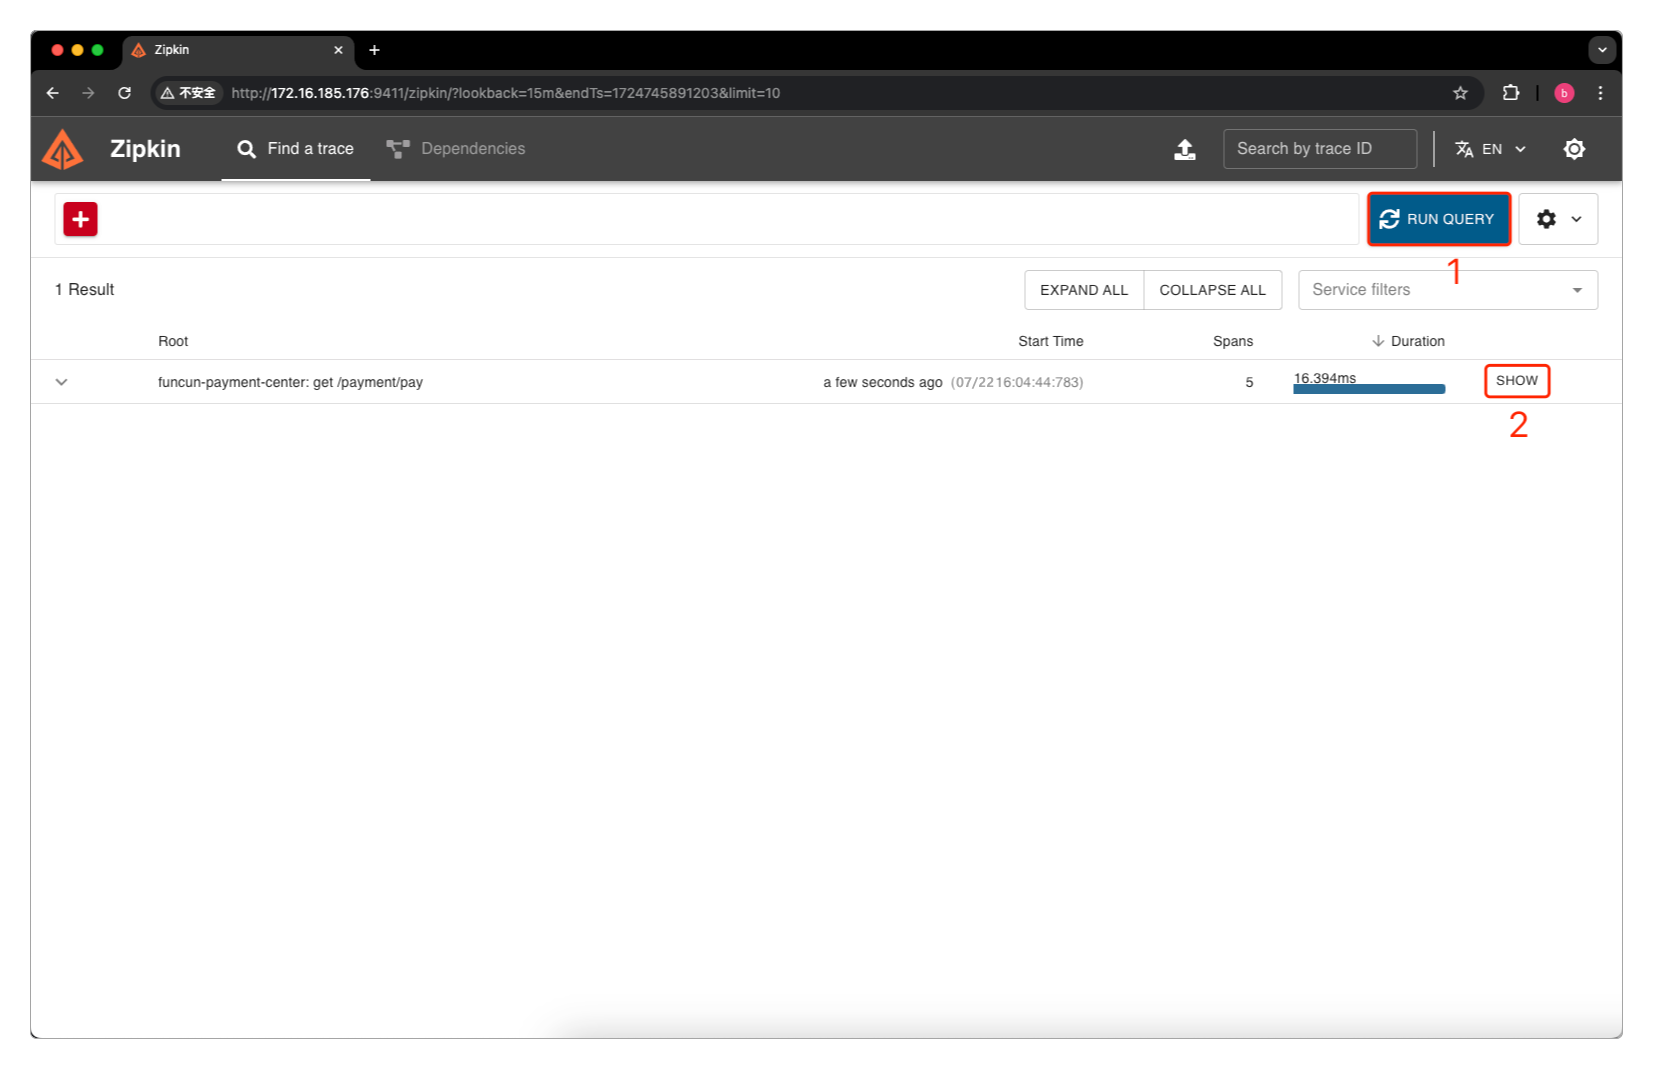Open the Chrome three-dot menu

1600,93
